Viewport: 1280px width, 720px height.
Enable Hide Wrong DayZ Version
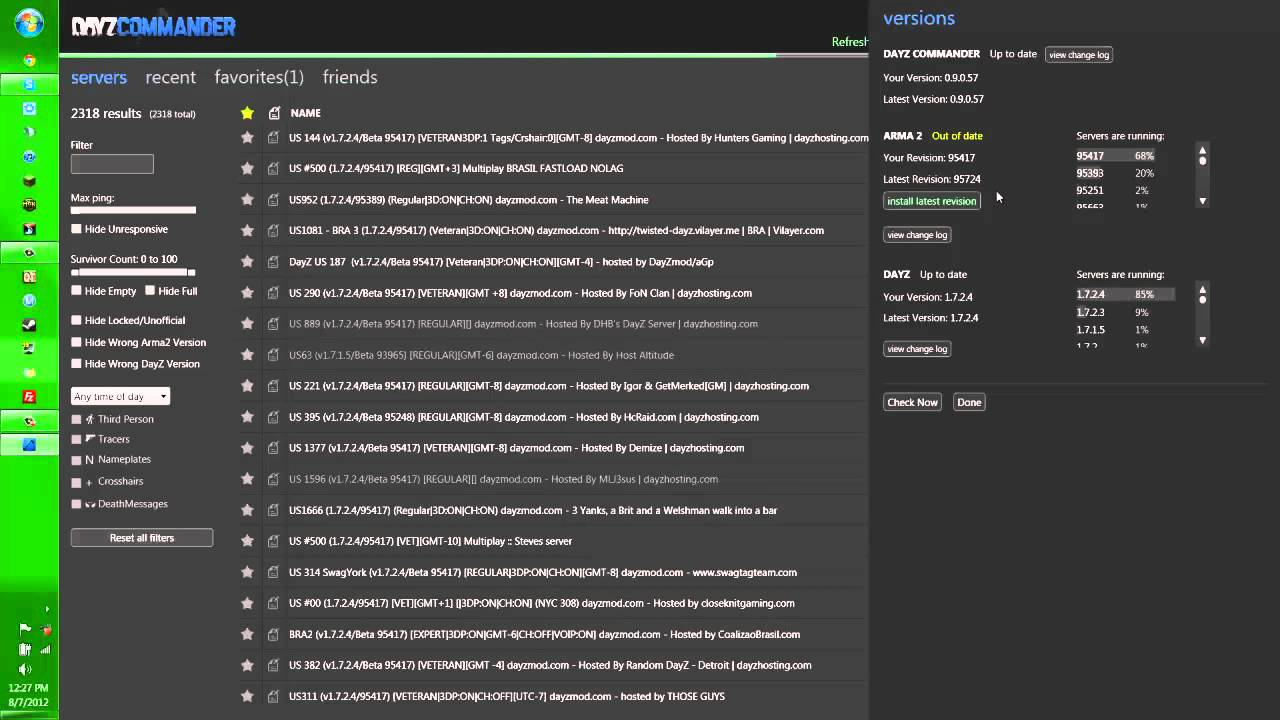(x=76, y=364)
